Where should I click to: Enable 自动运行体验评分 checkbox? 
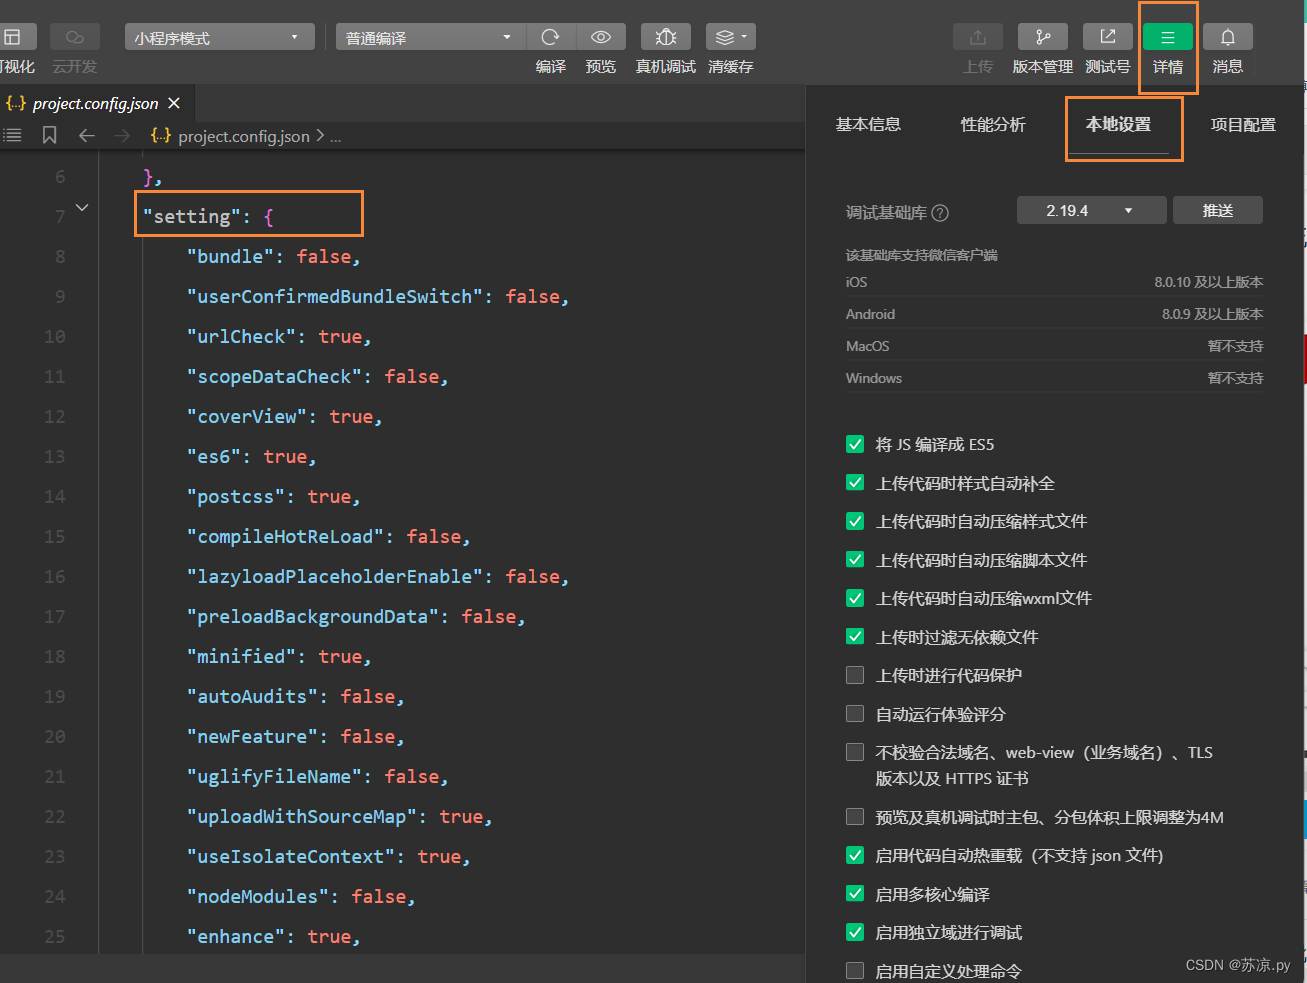(855, 714)
